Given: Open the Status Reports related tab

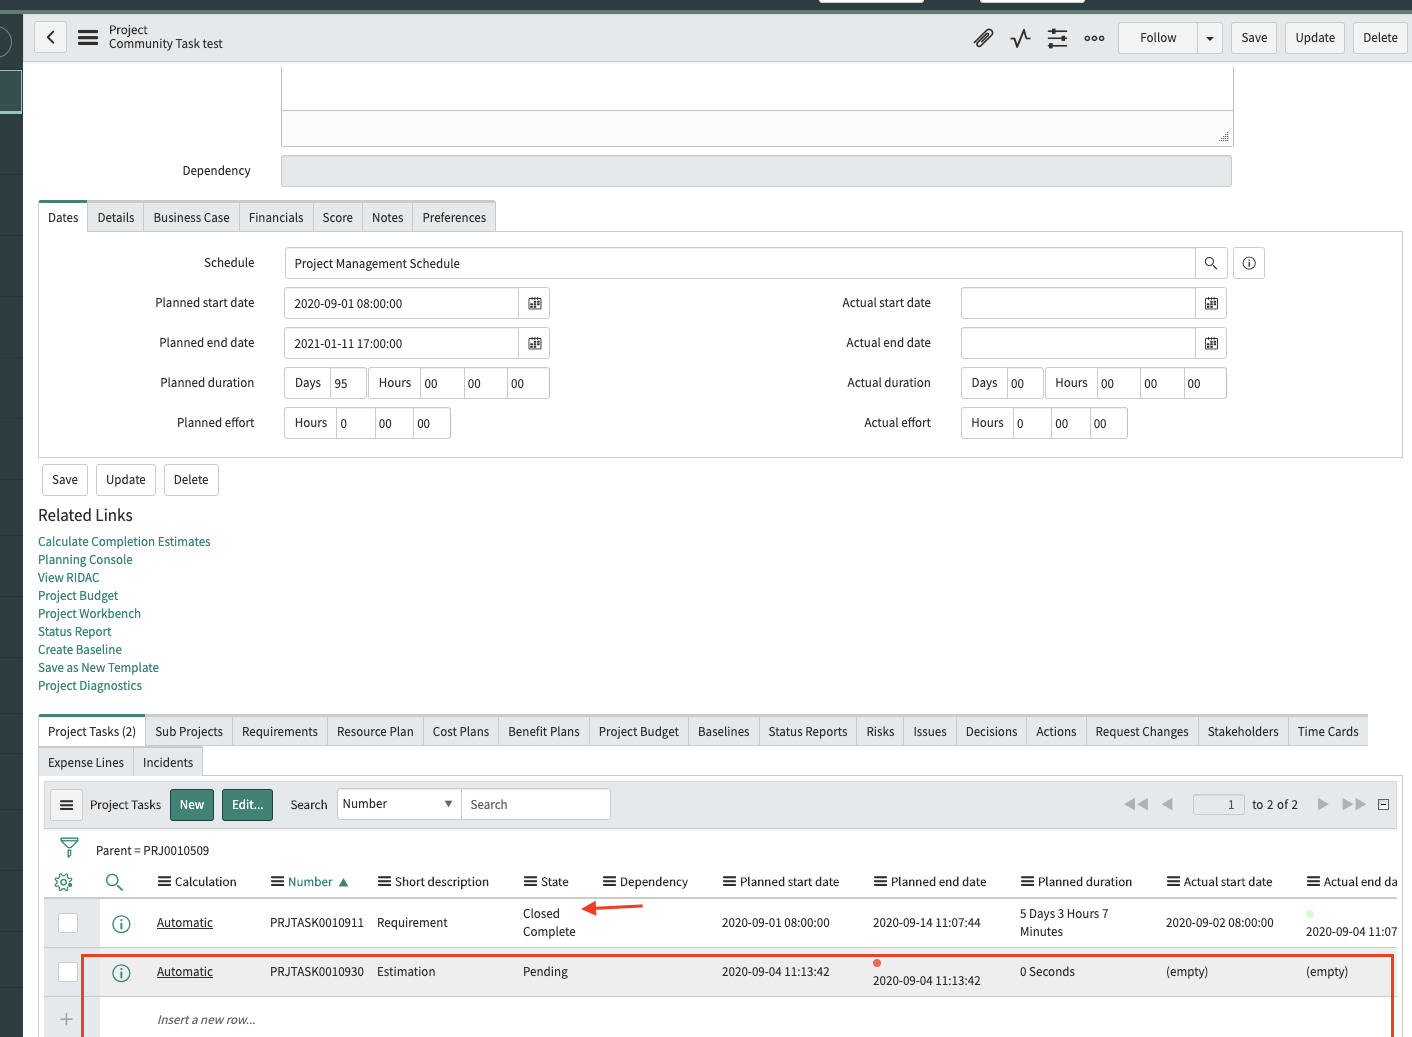Looking at the screenshot, I should click(x=808, y=731).
